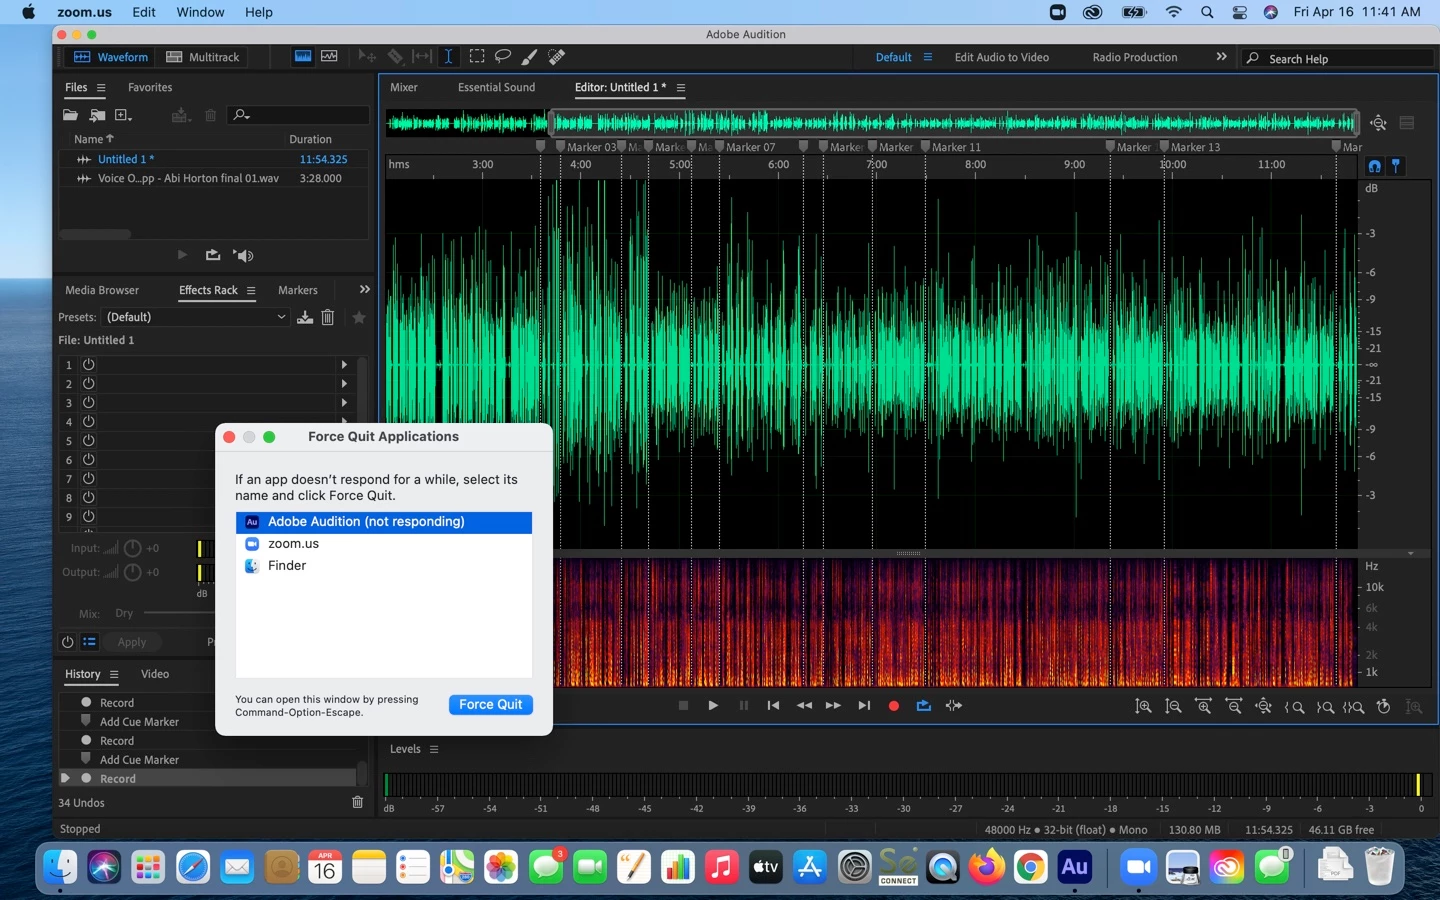This screenshot has width=1440, height=900.
Task: Toggle power for effect slot 5
Action: point(88,441)
